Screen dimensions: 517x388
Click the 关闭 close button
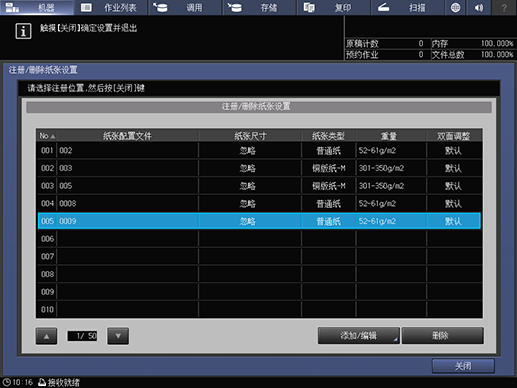tap(463, 366)
